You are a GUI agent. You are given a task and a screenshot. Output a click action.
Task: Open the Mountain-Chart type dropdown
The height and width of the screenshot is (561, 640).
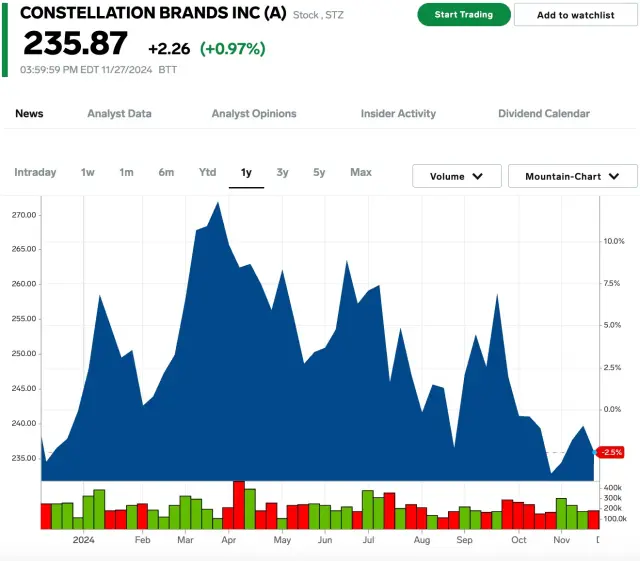[573, 176]
